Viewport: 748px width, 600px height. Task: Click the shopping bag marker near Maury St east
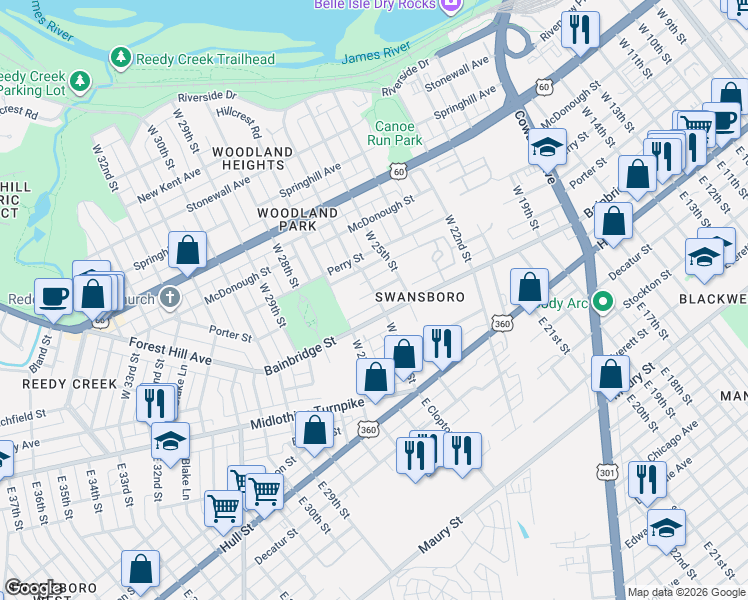610,375
